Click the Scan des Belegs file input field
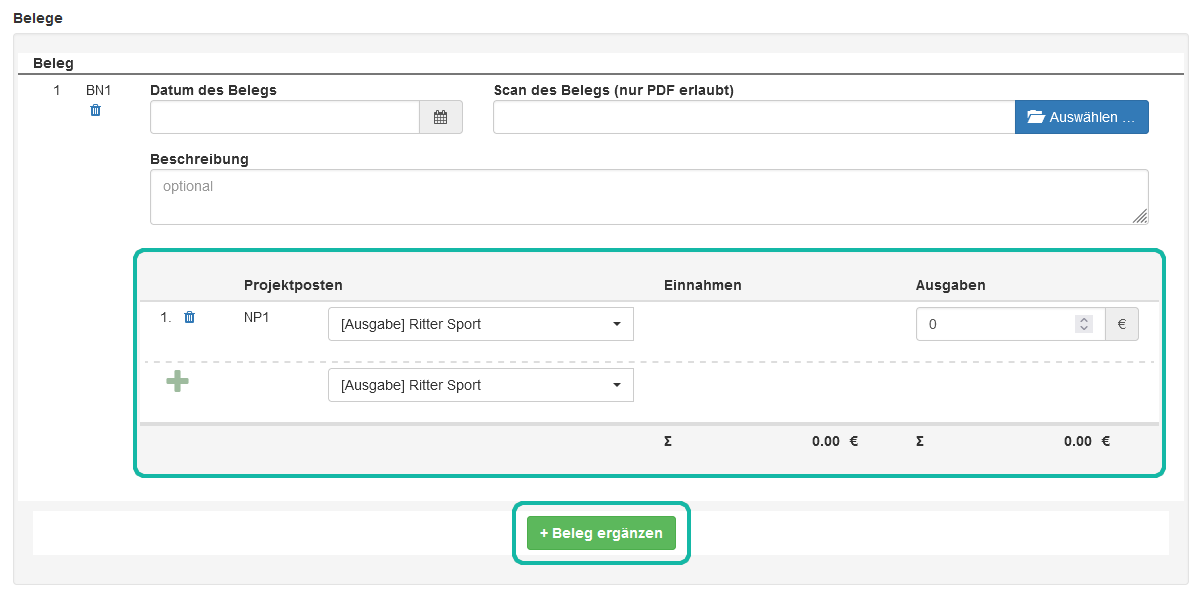This screenshot has height=597, width=1202. (750, 117)
